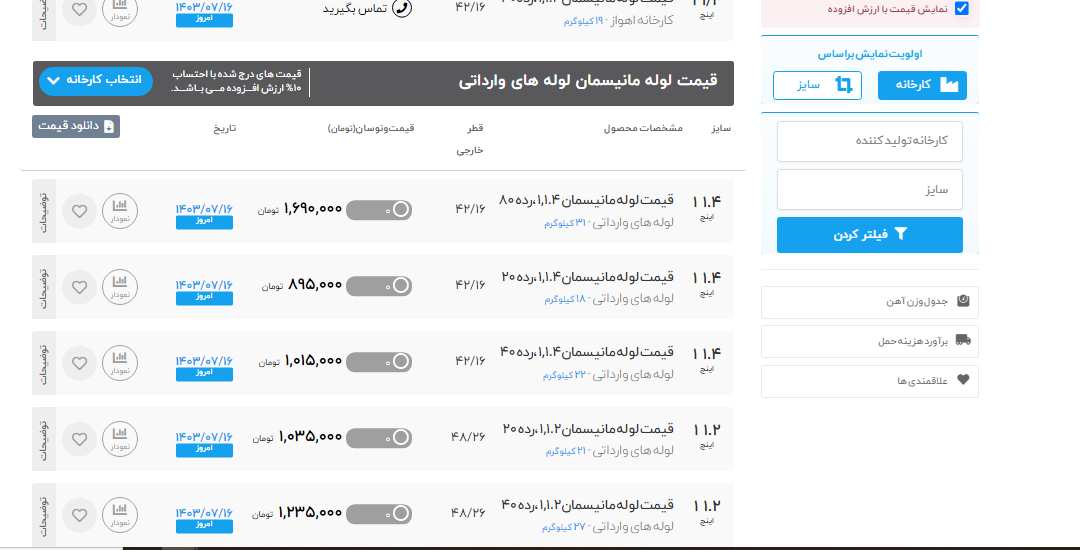1080x550 pixels.
Task: Click chart icon for 1,690,000 toman row
Action: point(120,211)
